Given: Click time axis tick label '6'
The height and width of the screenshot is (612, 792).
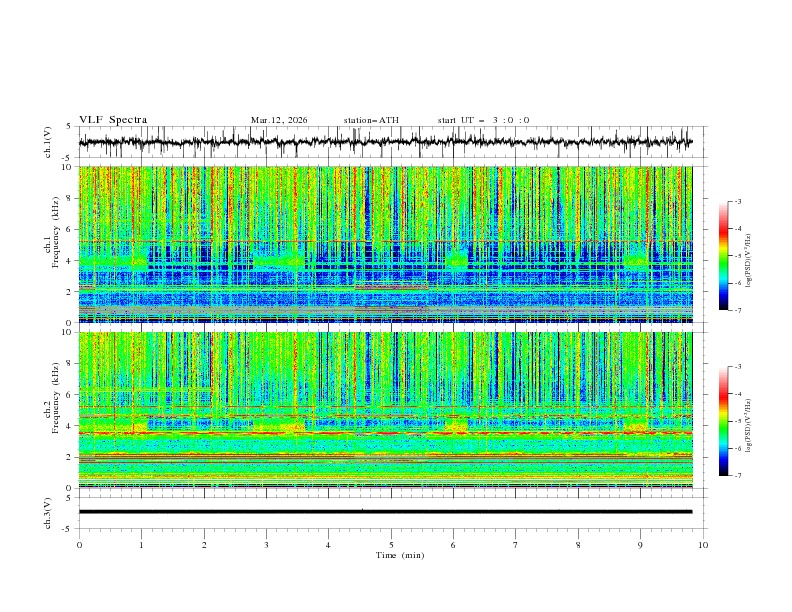Looking at the screenshot, I should 453,545.
